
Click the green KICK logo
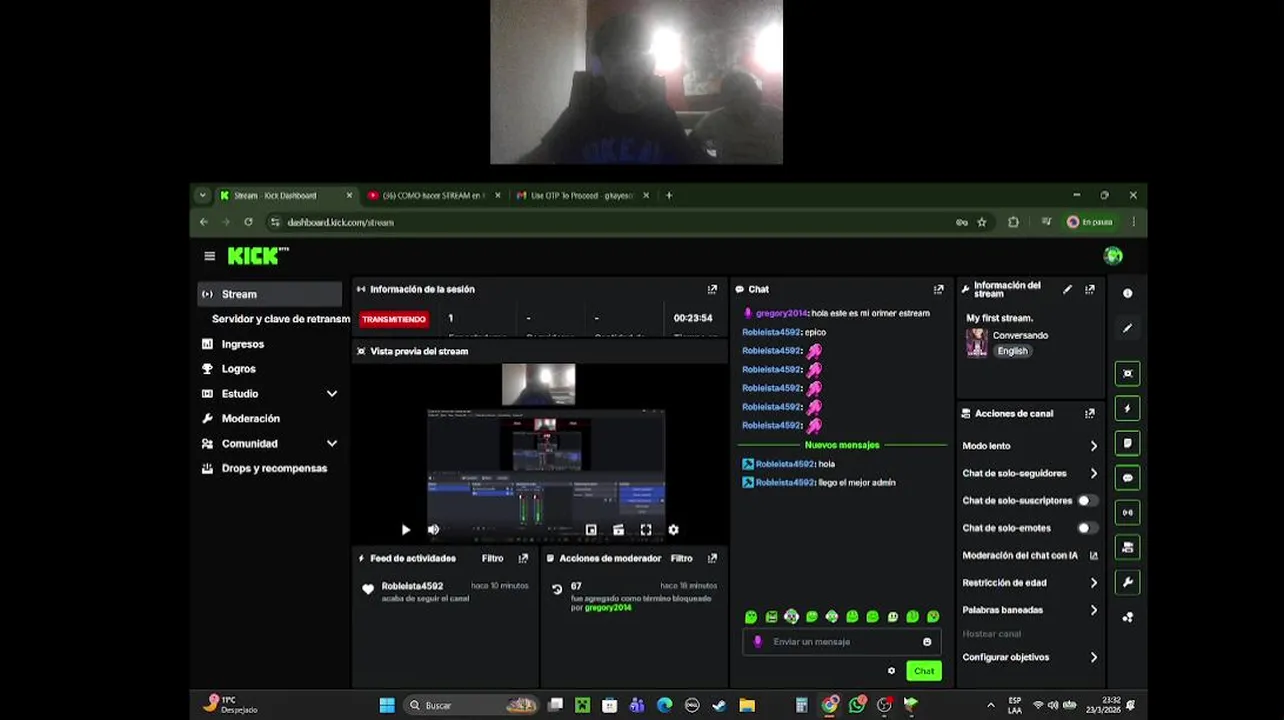tap(257, 256)
